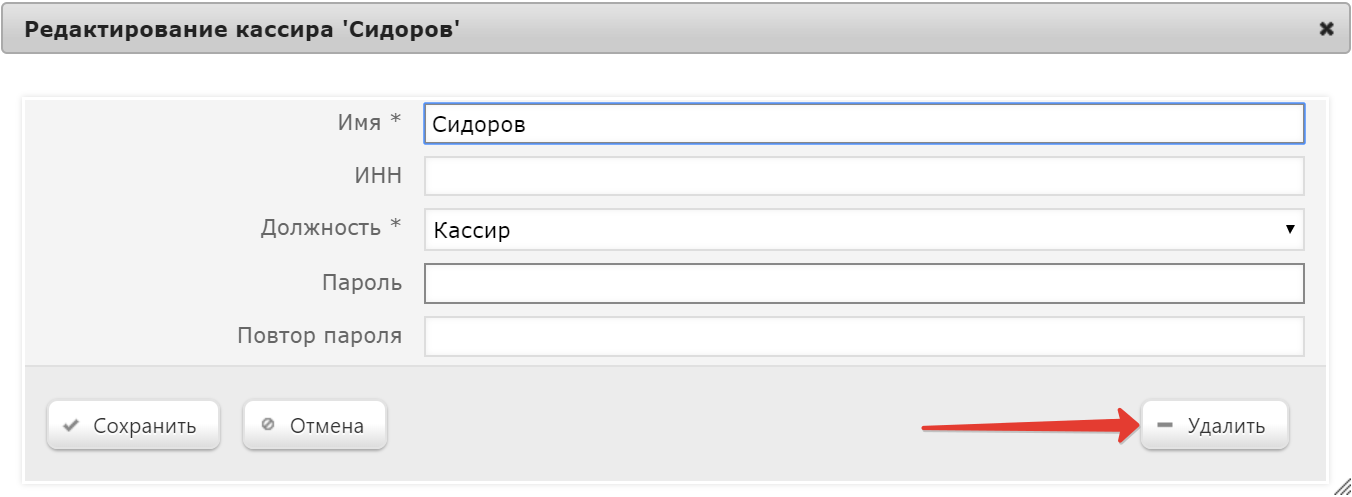Delete the cashier using Удалить
The image size is (1352, 497).
pos(1215,426)
